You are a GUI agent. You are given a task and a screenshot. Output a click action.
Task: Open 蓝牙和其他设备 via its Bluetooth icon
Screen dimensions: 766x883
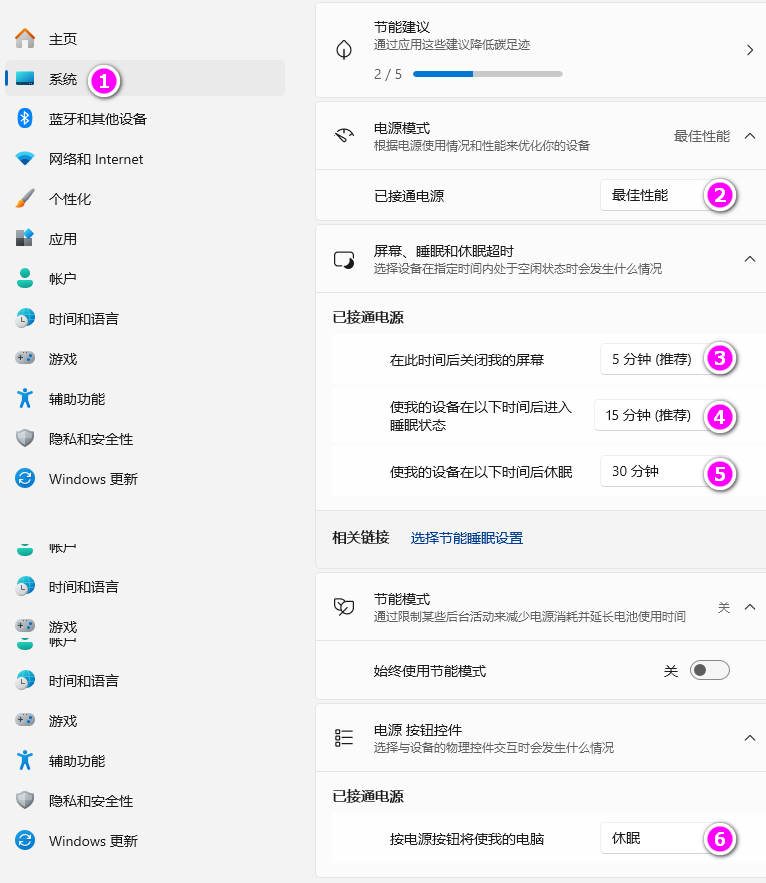click(25, 118)
